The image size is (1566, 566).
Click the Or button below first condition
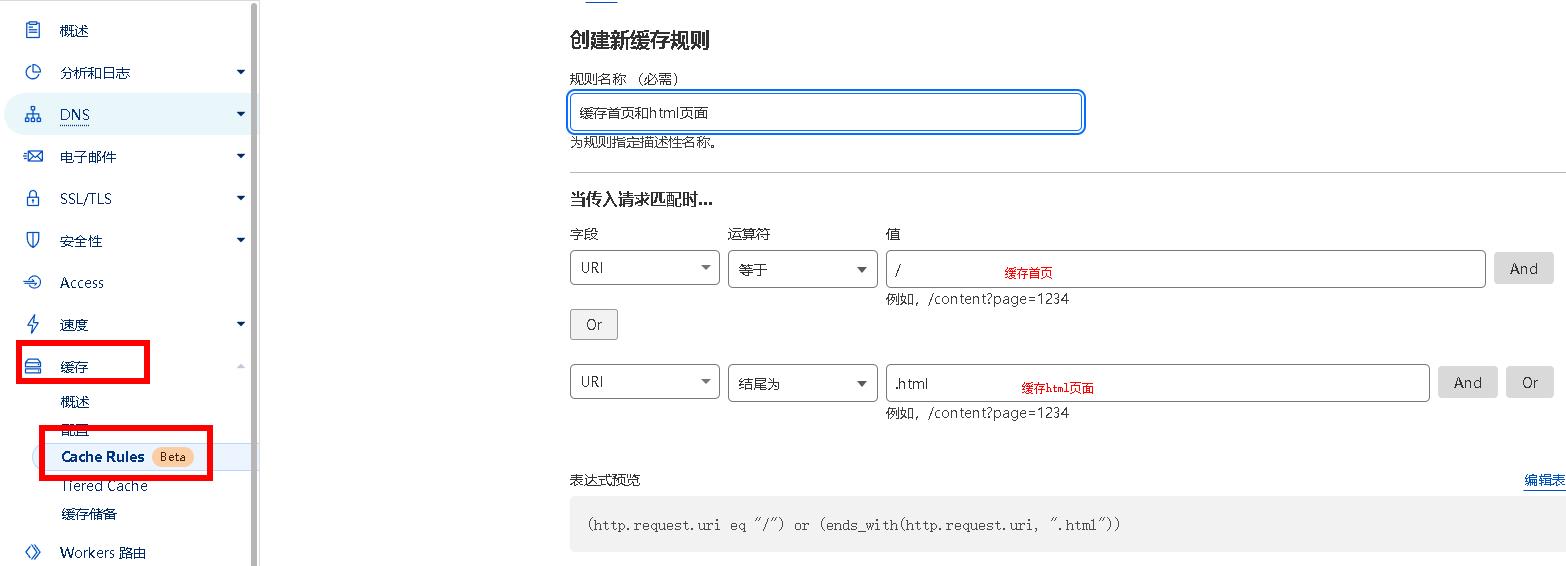(594, 325)
